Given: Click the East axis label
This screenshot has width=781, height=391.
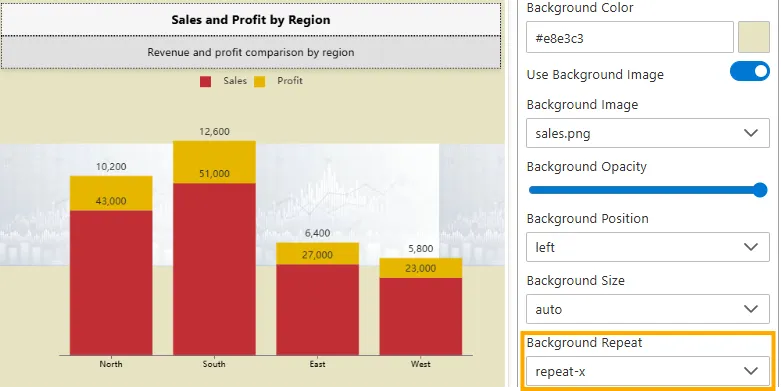Looking at the screenshot, I should (317, 364).
